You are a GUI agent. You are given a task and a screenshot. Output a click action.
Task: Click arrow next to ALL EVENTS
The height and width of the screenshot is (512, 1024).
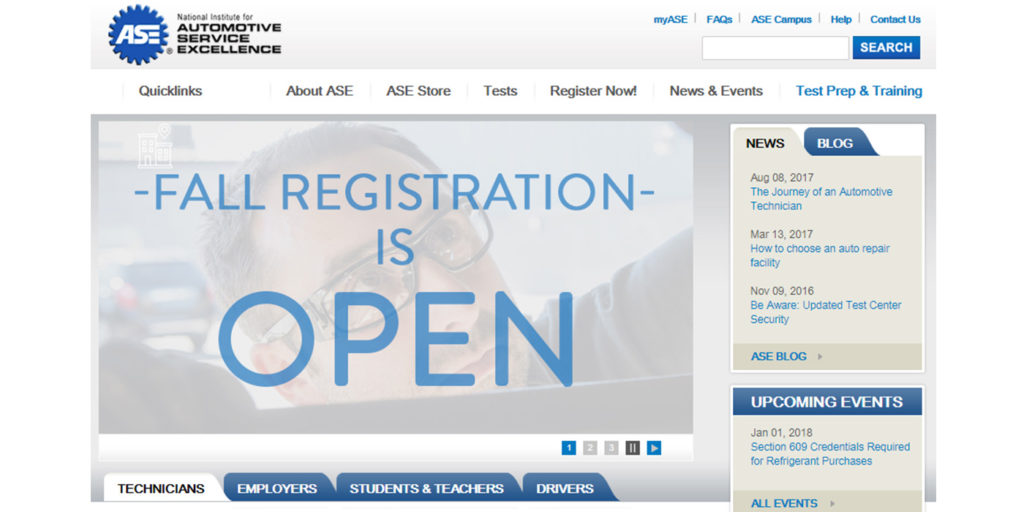(x=832, y=504)
